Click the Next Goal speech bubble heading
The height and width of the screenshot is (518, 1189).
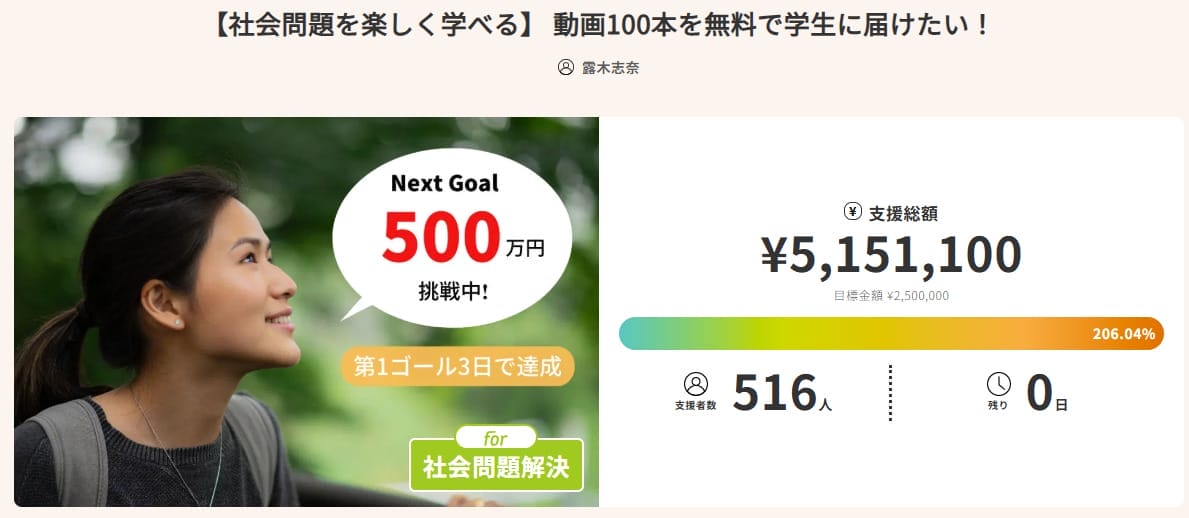pyautogui.click(x=444, y=183)
